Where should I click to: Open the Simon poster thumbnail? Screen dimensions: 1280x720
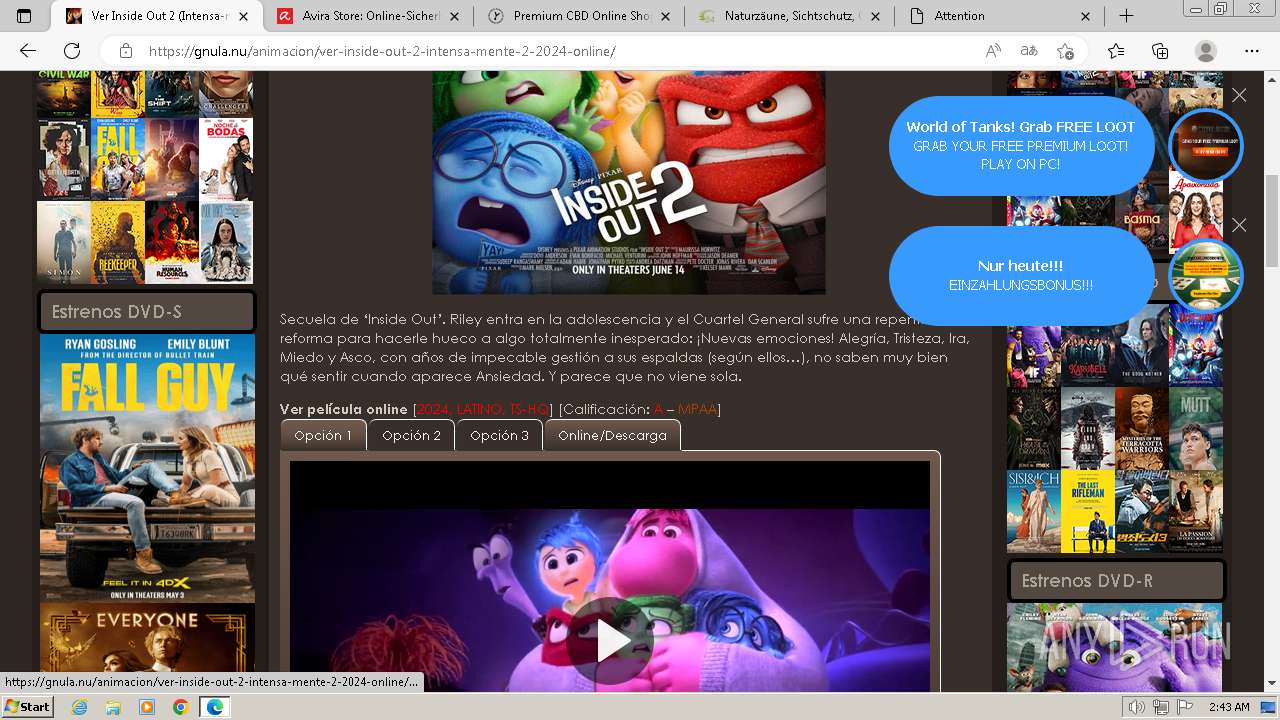point(64,243)
